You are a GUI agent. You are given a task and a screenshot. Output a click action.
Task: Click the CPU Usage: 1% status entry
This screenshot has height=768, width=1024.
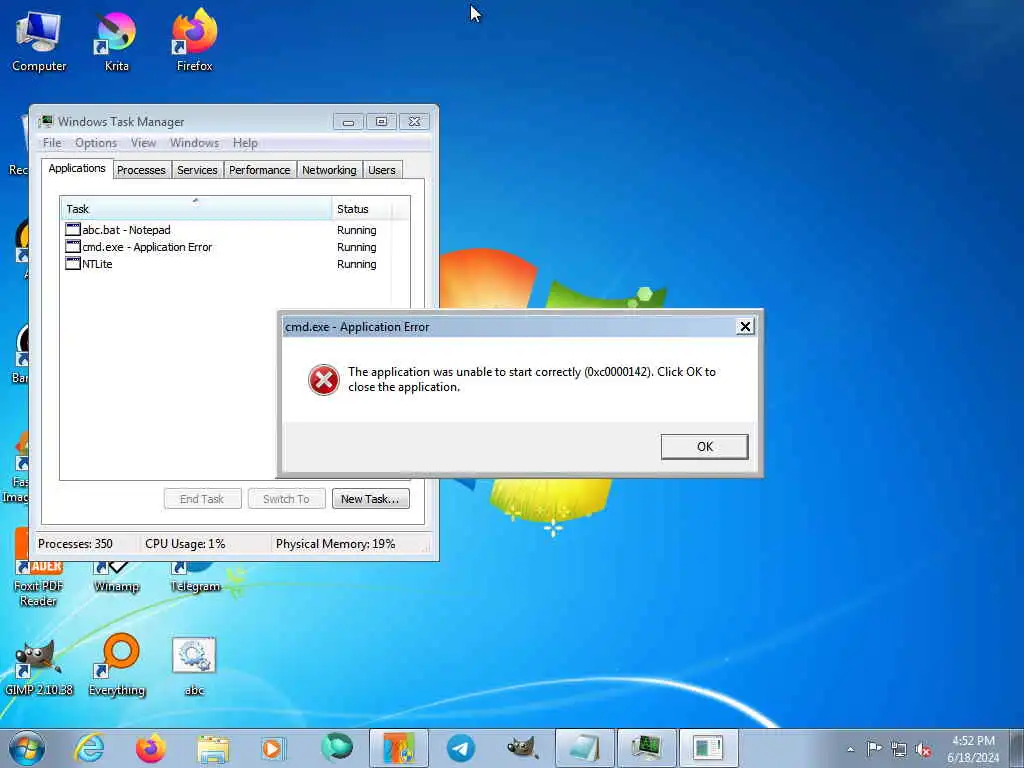tap(185, 543)
